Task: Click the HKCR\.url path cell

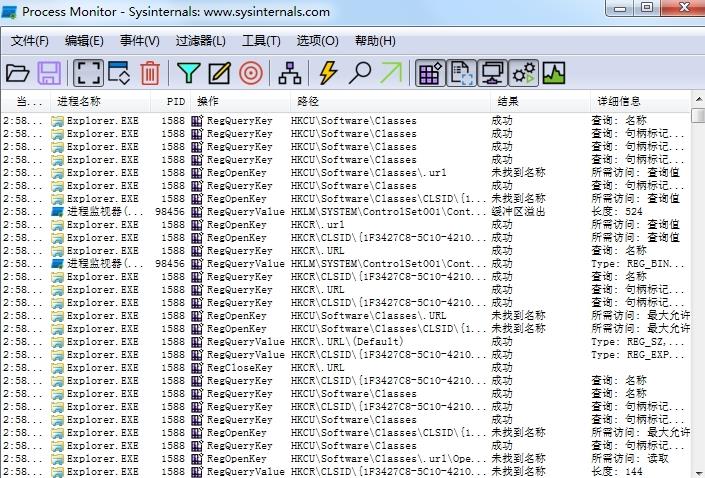Action: coord(317,224)
